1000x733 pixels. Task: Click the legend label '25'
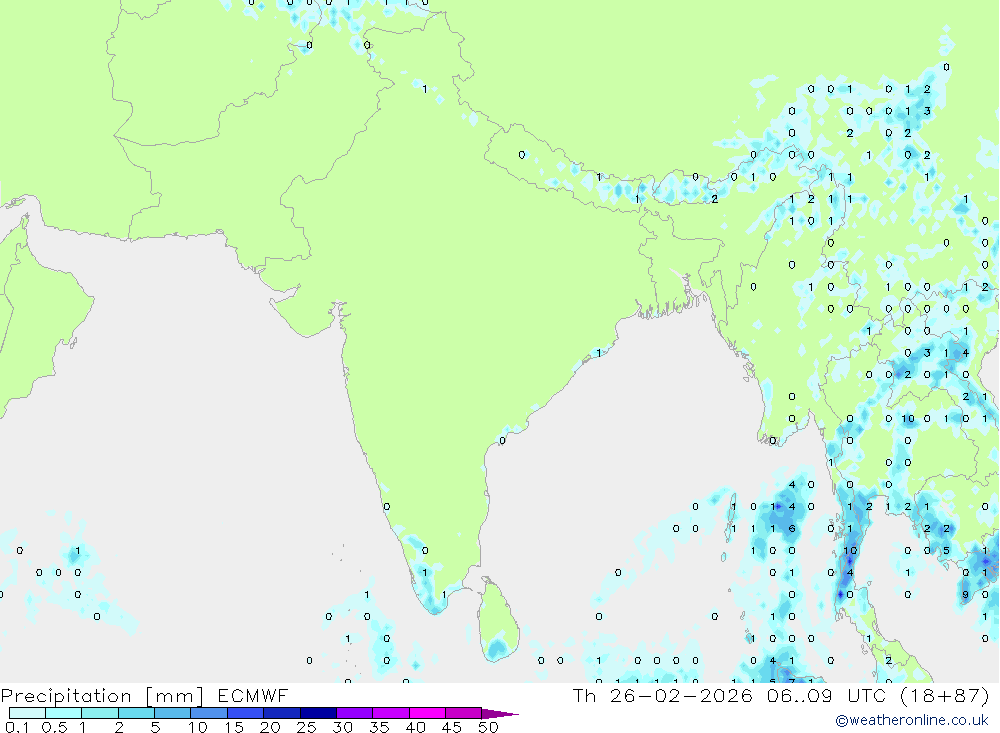point(306,727)
